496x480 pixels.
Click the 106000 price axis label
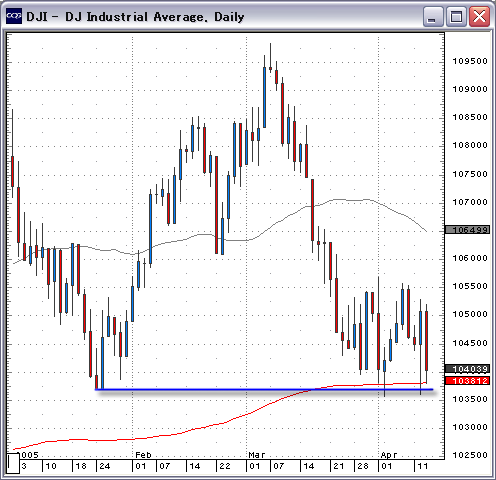[470, 258]
